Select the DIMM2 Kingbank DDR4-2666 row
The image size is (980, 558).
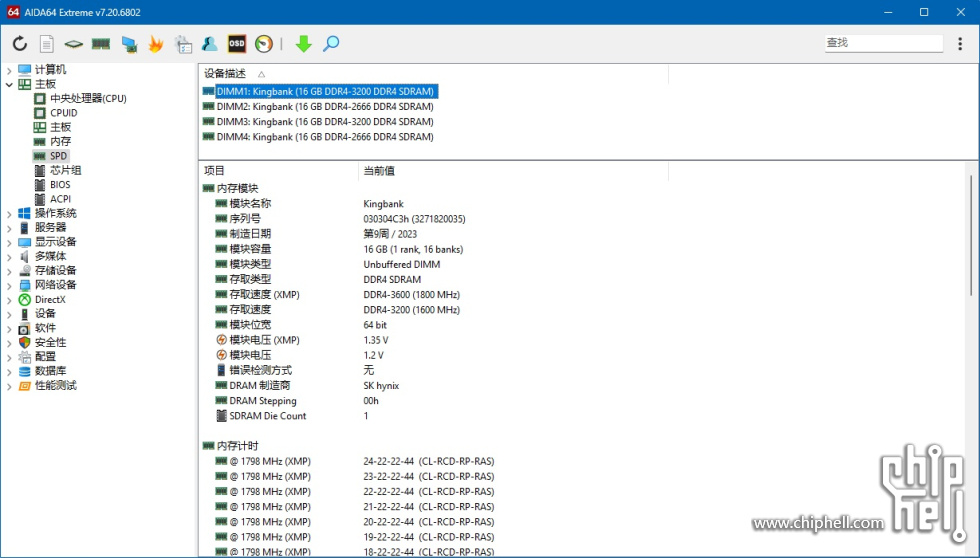point(325,107)
